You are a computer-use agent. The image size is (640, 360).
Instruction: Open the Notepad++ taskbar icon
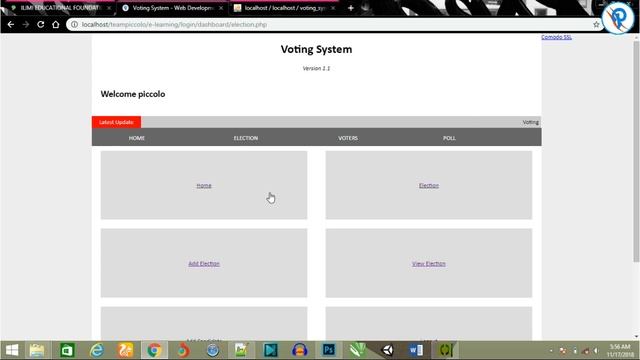241,350
